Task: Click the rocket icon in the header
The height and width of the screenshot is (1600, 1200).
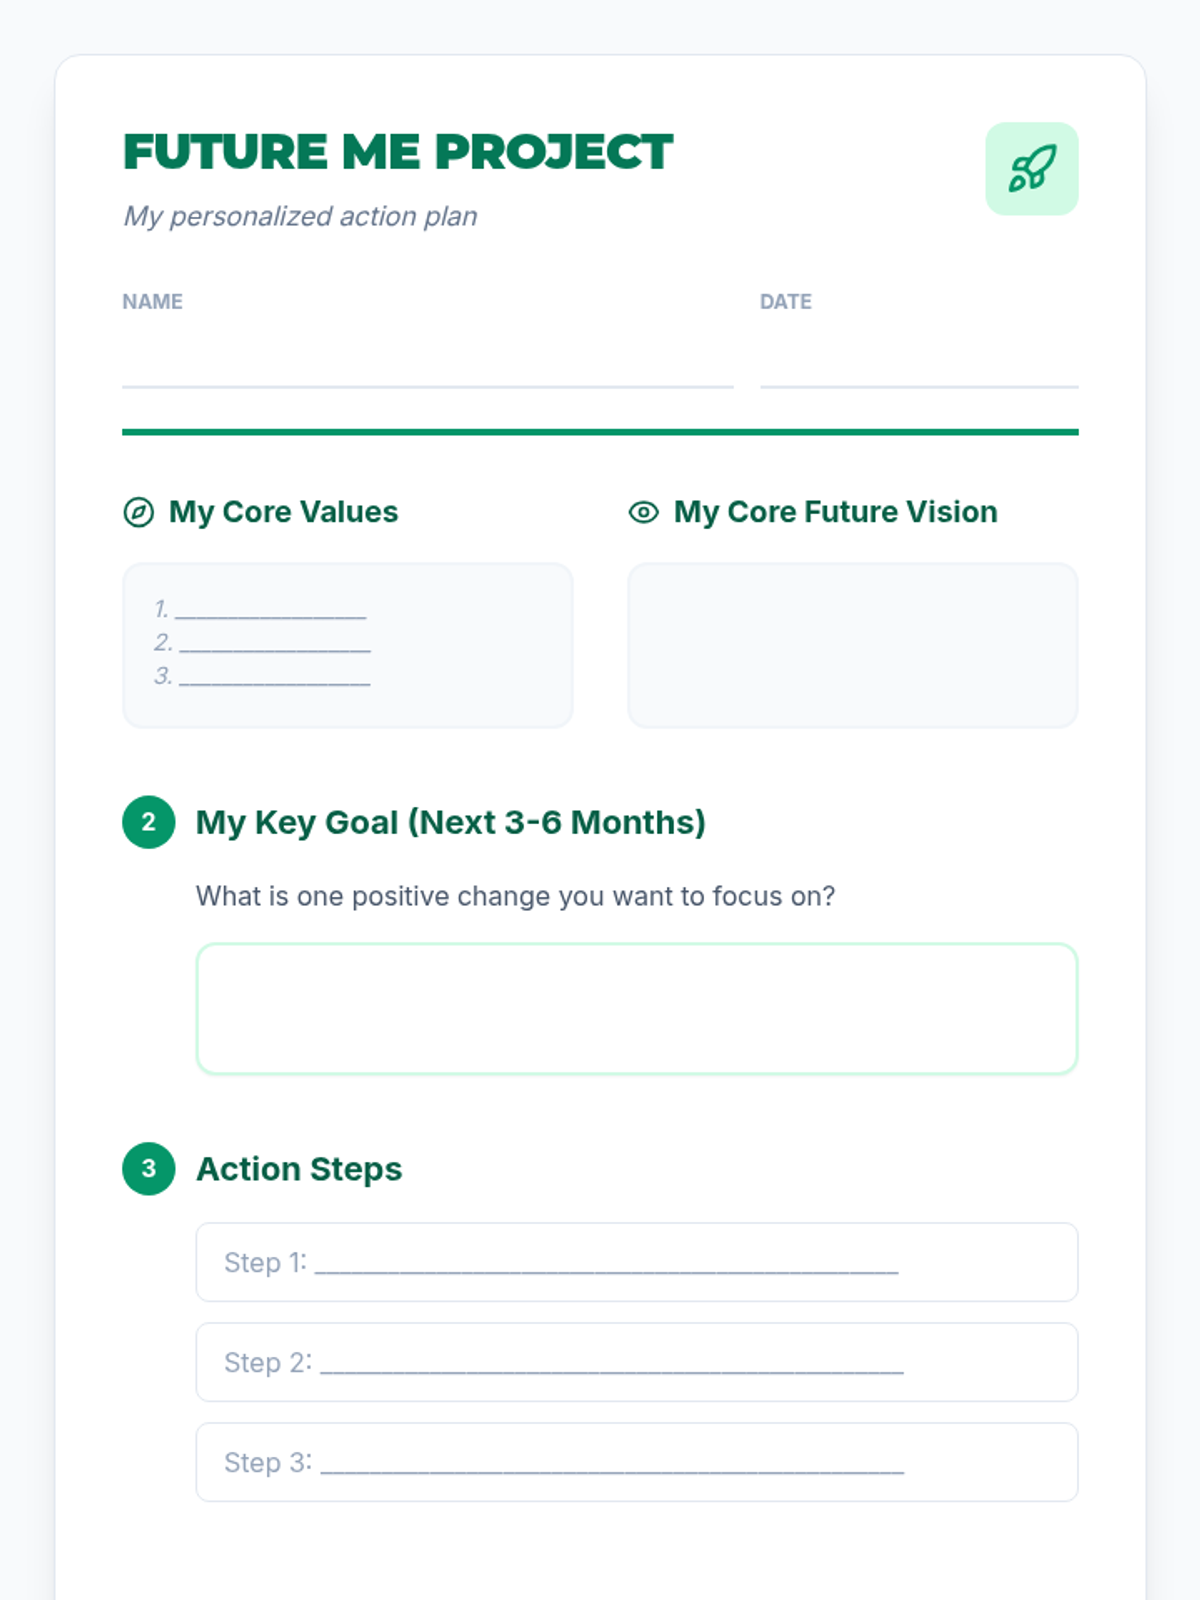Action: tap(1032, 169)
